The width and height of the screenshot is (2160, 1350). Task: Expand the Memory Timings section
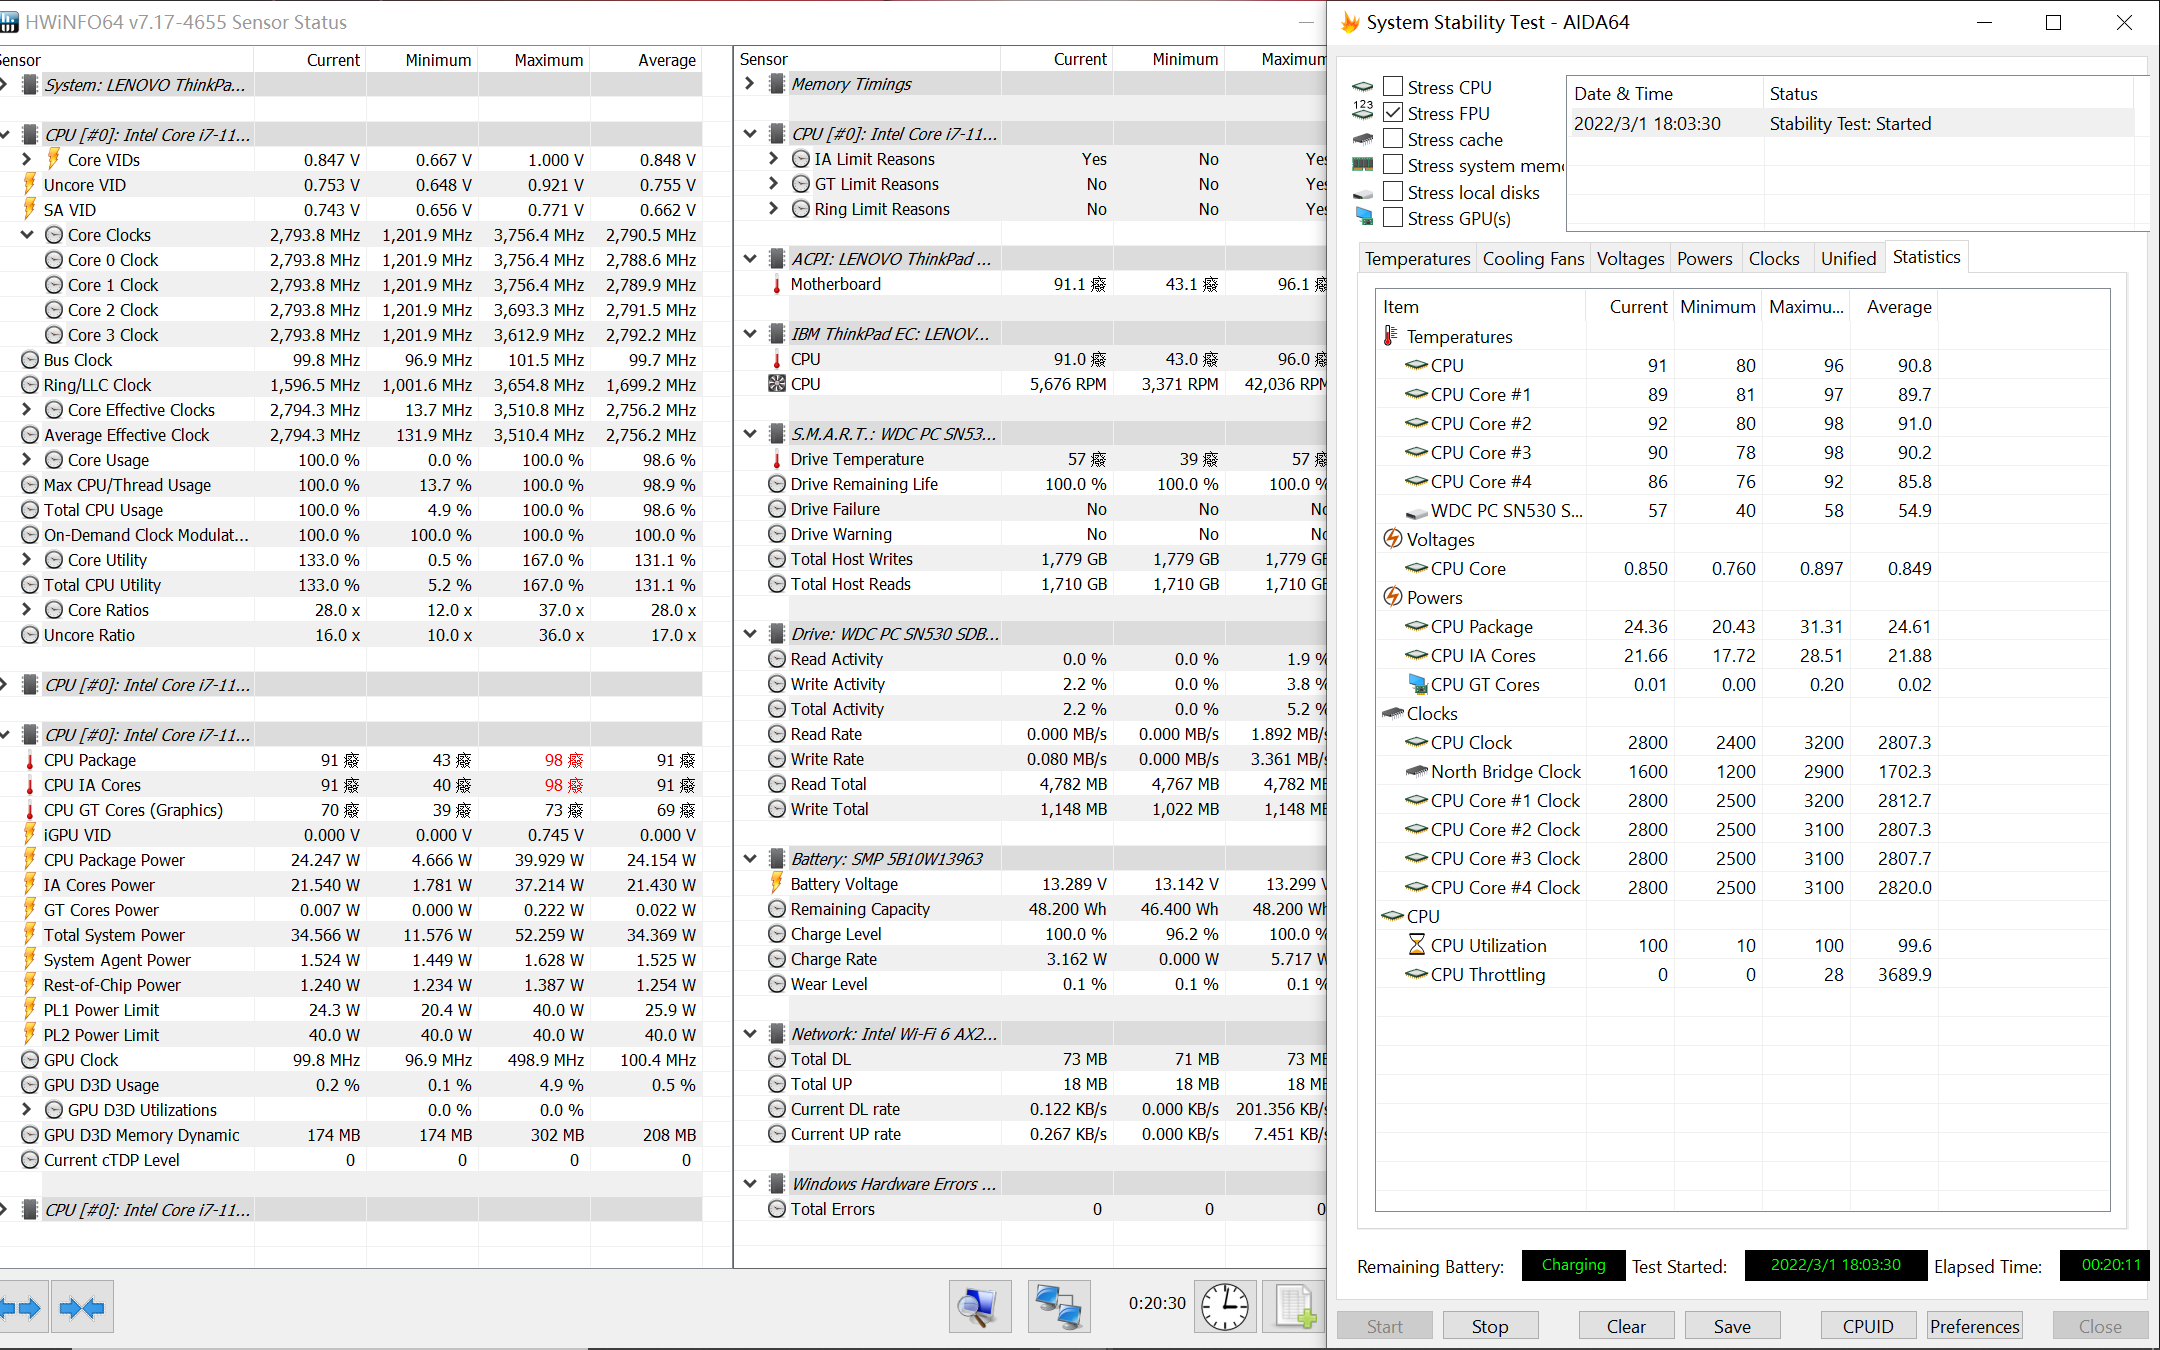(750, 84)
